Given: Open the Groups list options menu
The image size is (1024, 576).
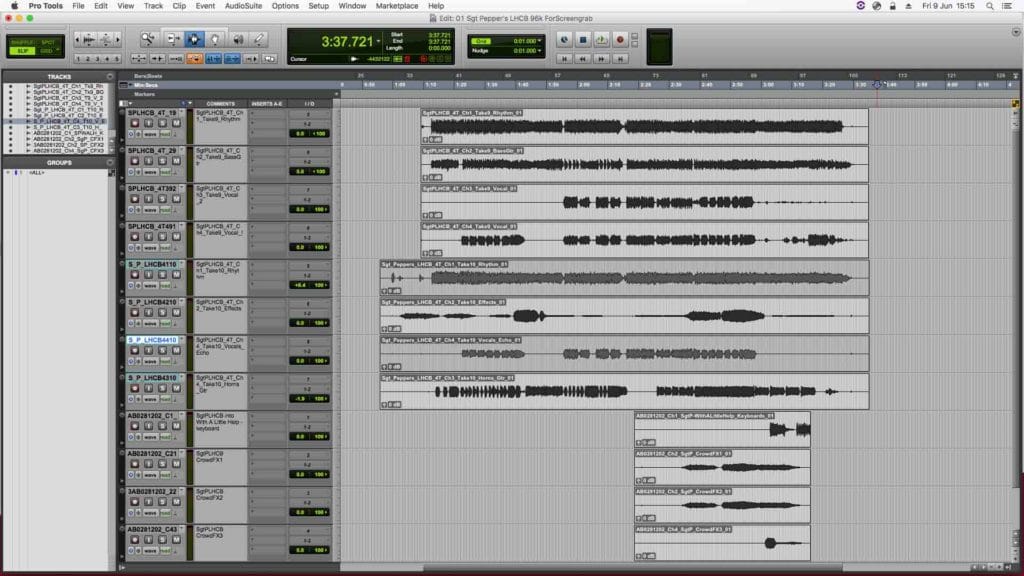Looking at the screenshot, I should coord(110,163).
